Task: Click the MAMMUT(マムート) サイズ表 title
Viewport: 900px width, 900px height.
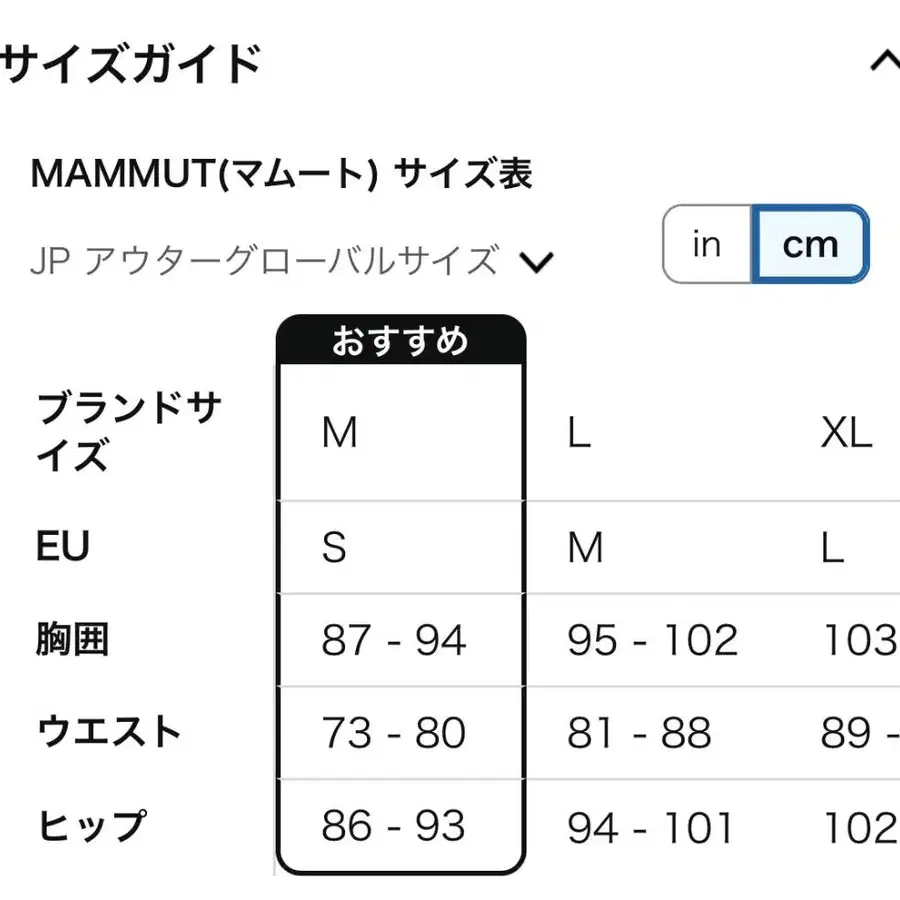Action: [x=282, y=175]
